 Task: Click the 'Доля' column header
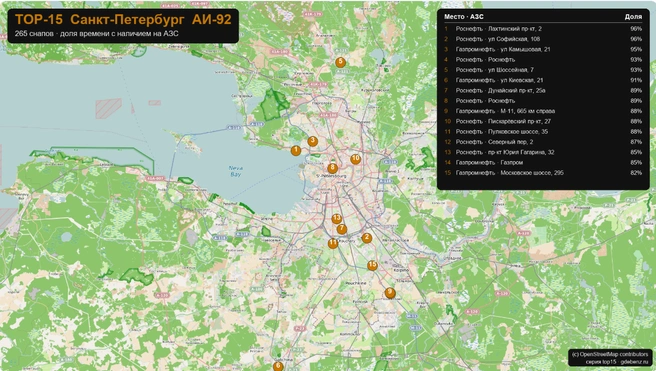[x=633, y=17]
